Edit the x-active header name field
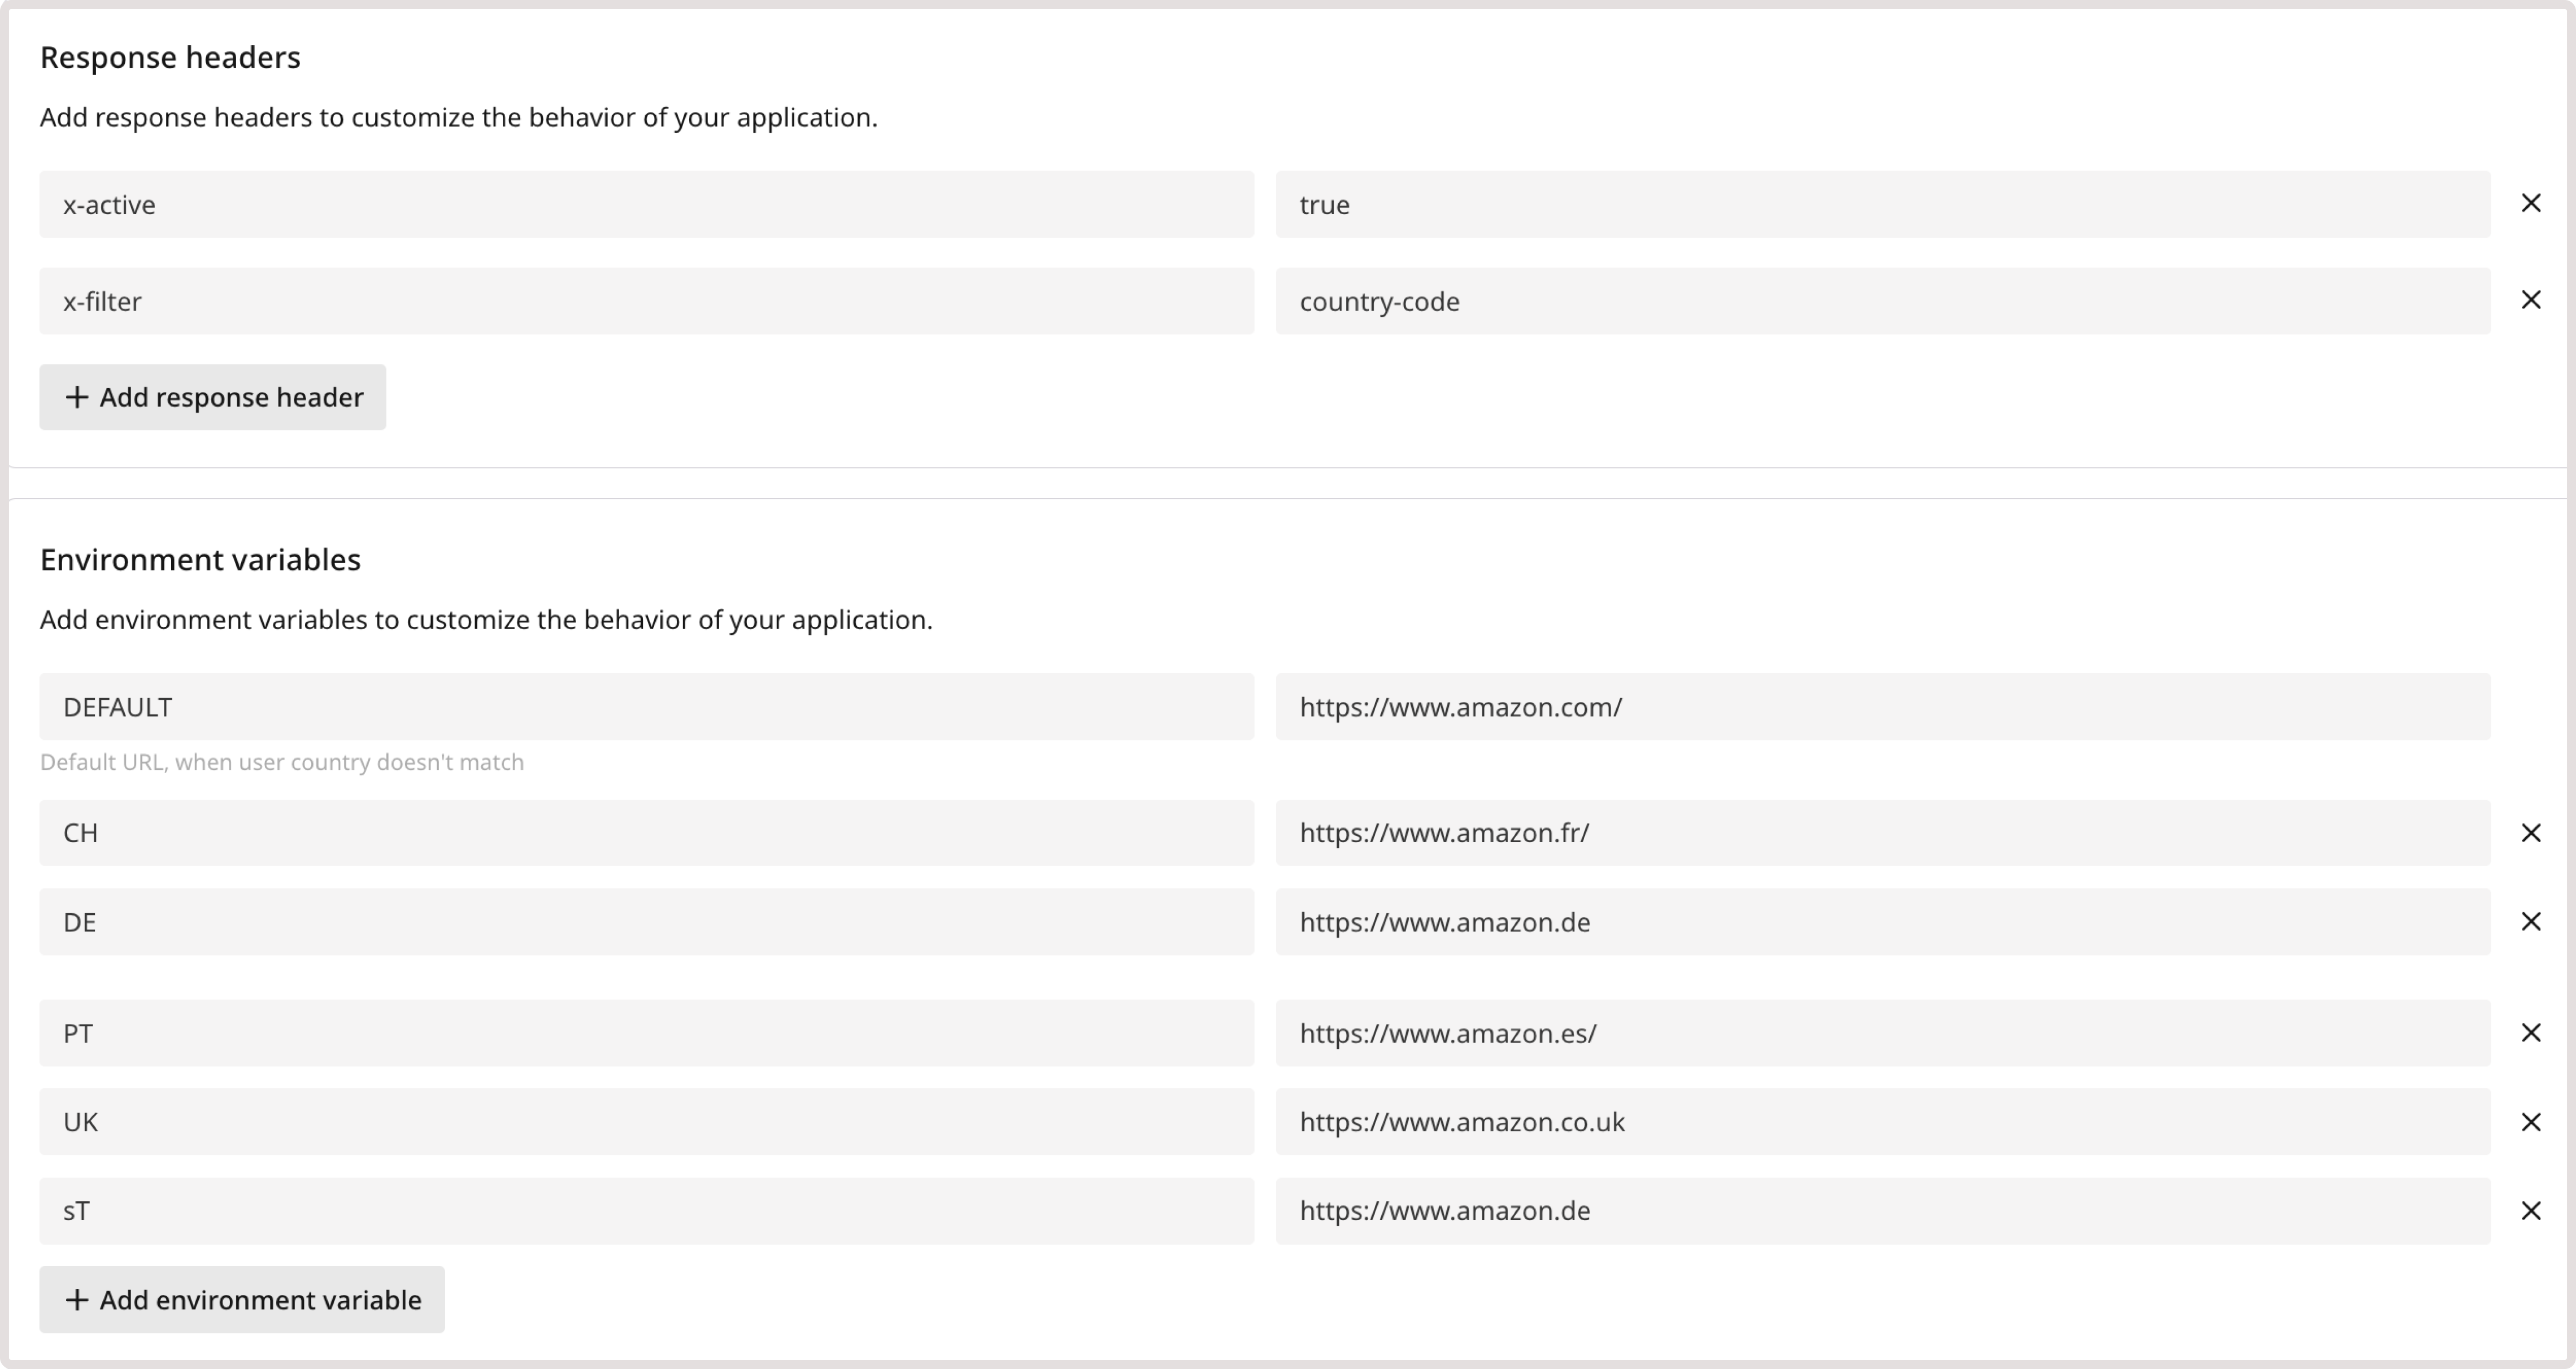Screen dimensions: 2576x1369 coord(646,205)
